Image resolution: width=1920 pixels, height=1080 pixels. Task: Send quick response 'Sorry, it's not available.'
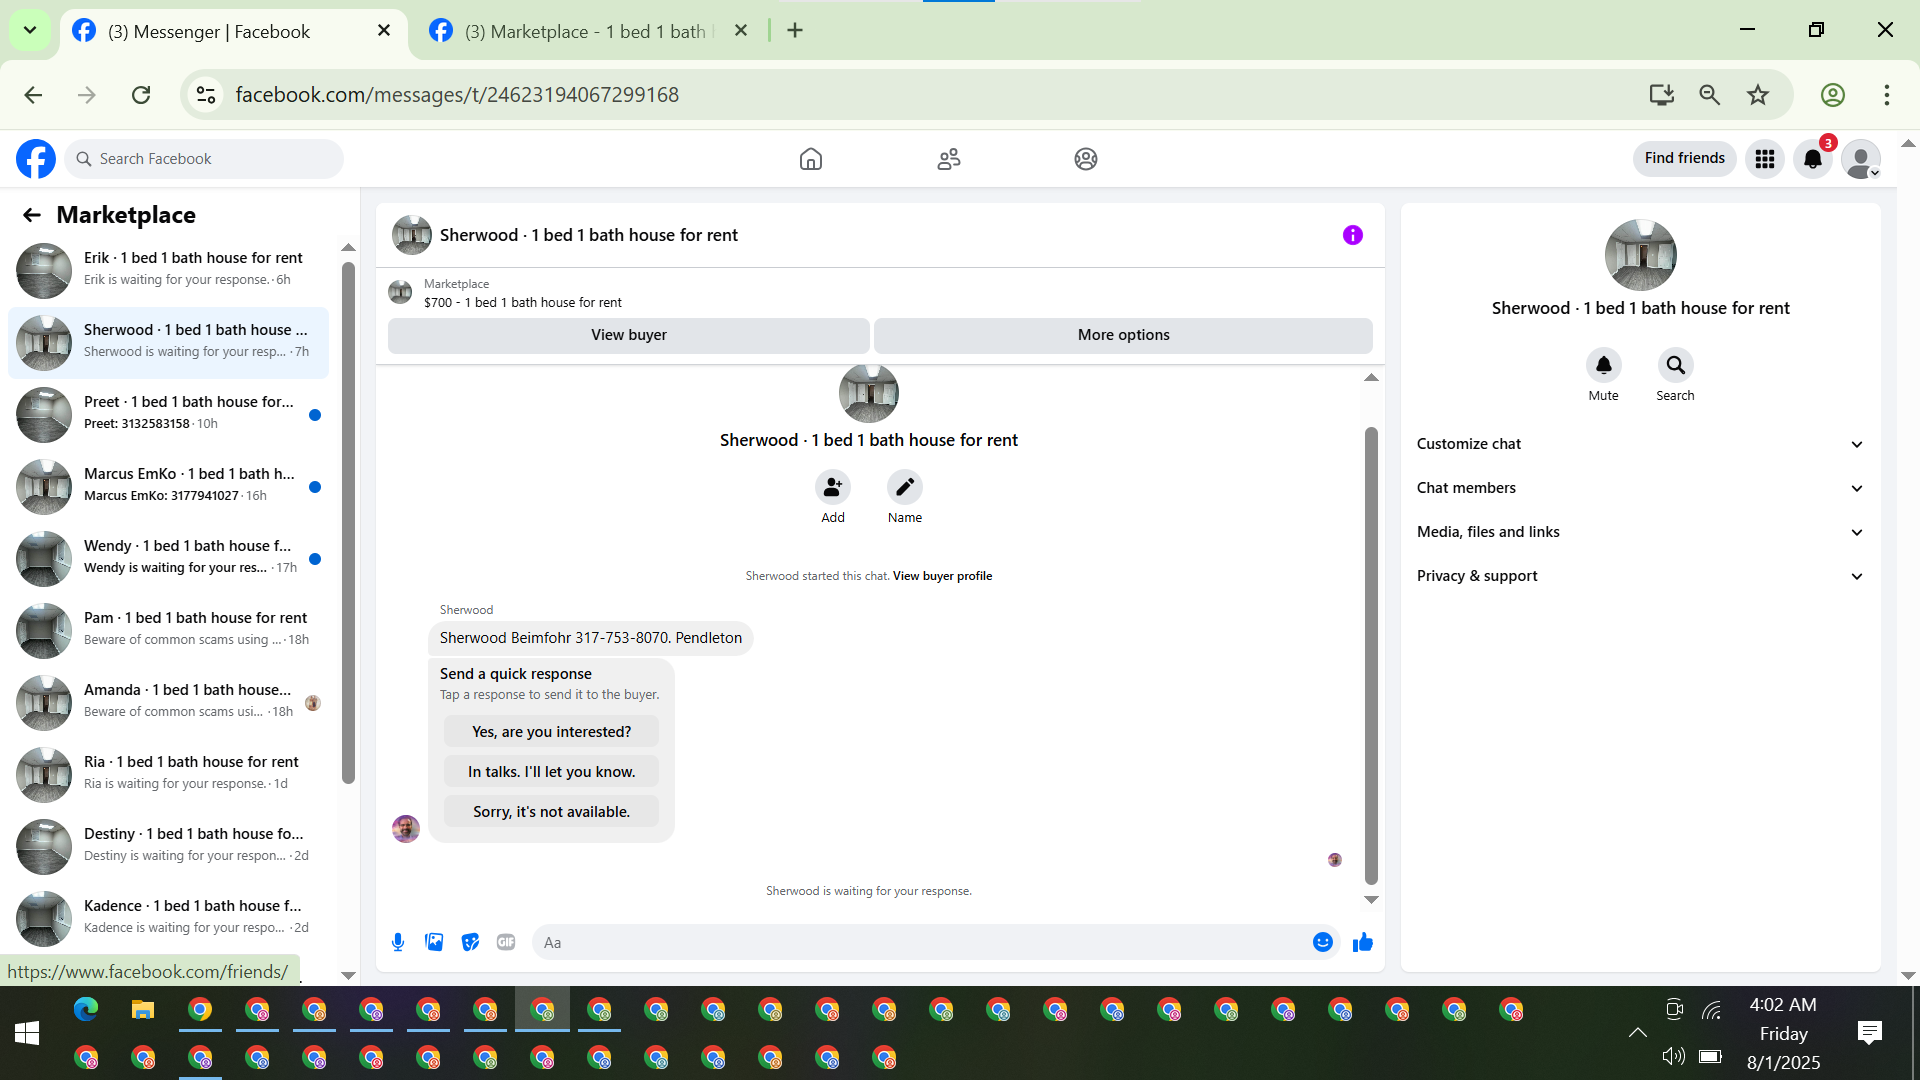(x=551, y=812)
